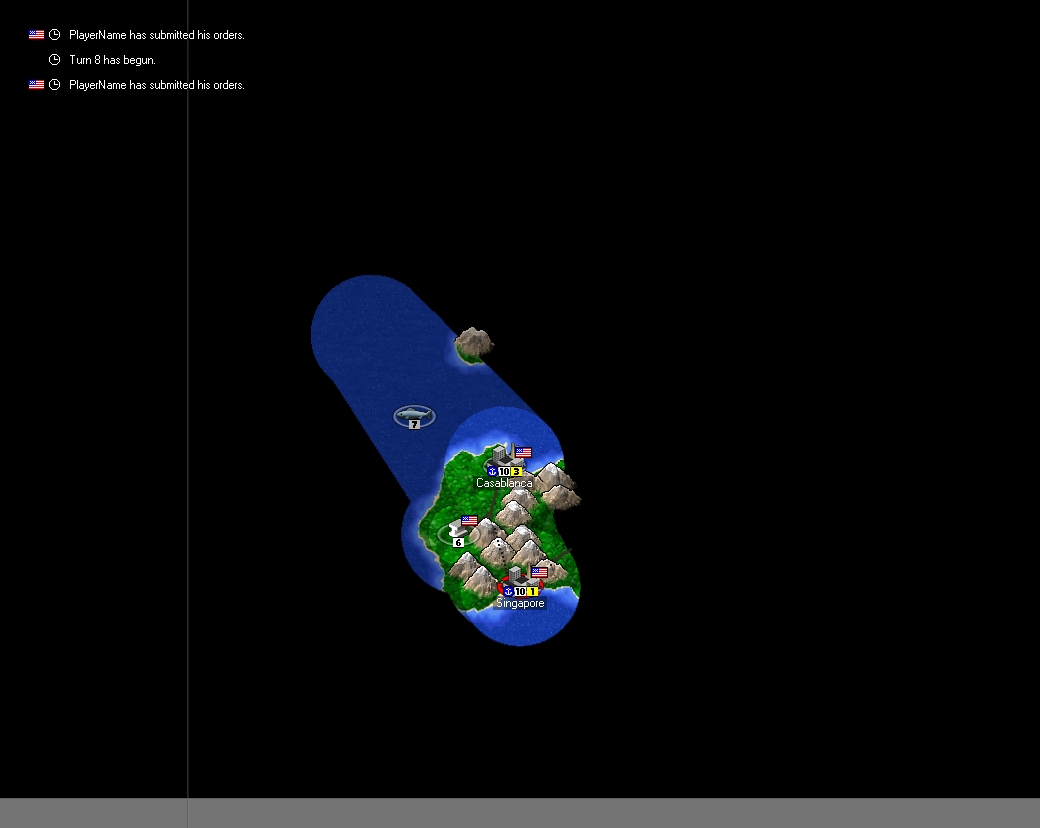The image size is (1040, 828).
Task: Click the Casablanca city name label
Action: click(504, 483)
